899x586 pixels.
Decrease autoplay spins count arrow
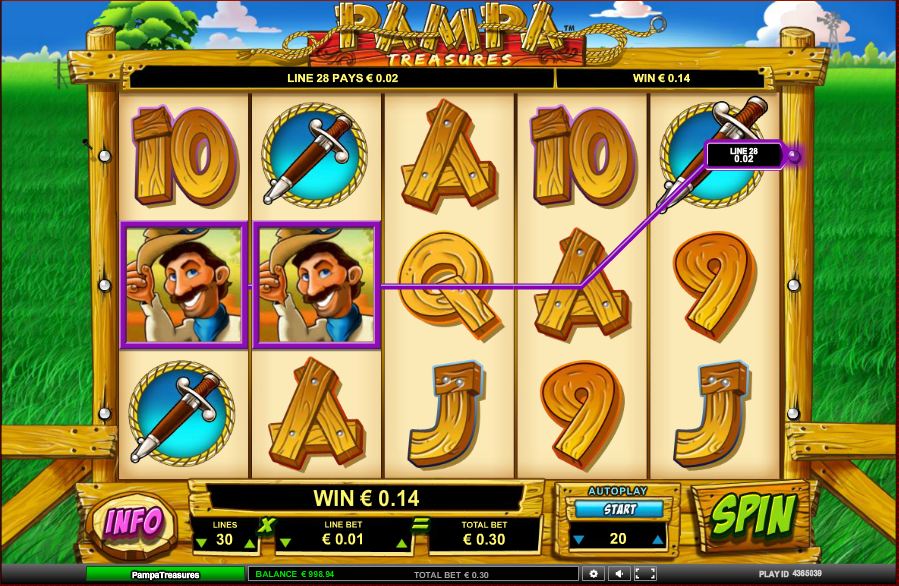click(579, 540)
